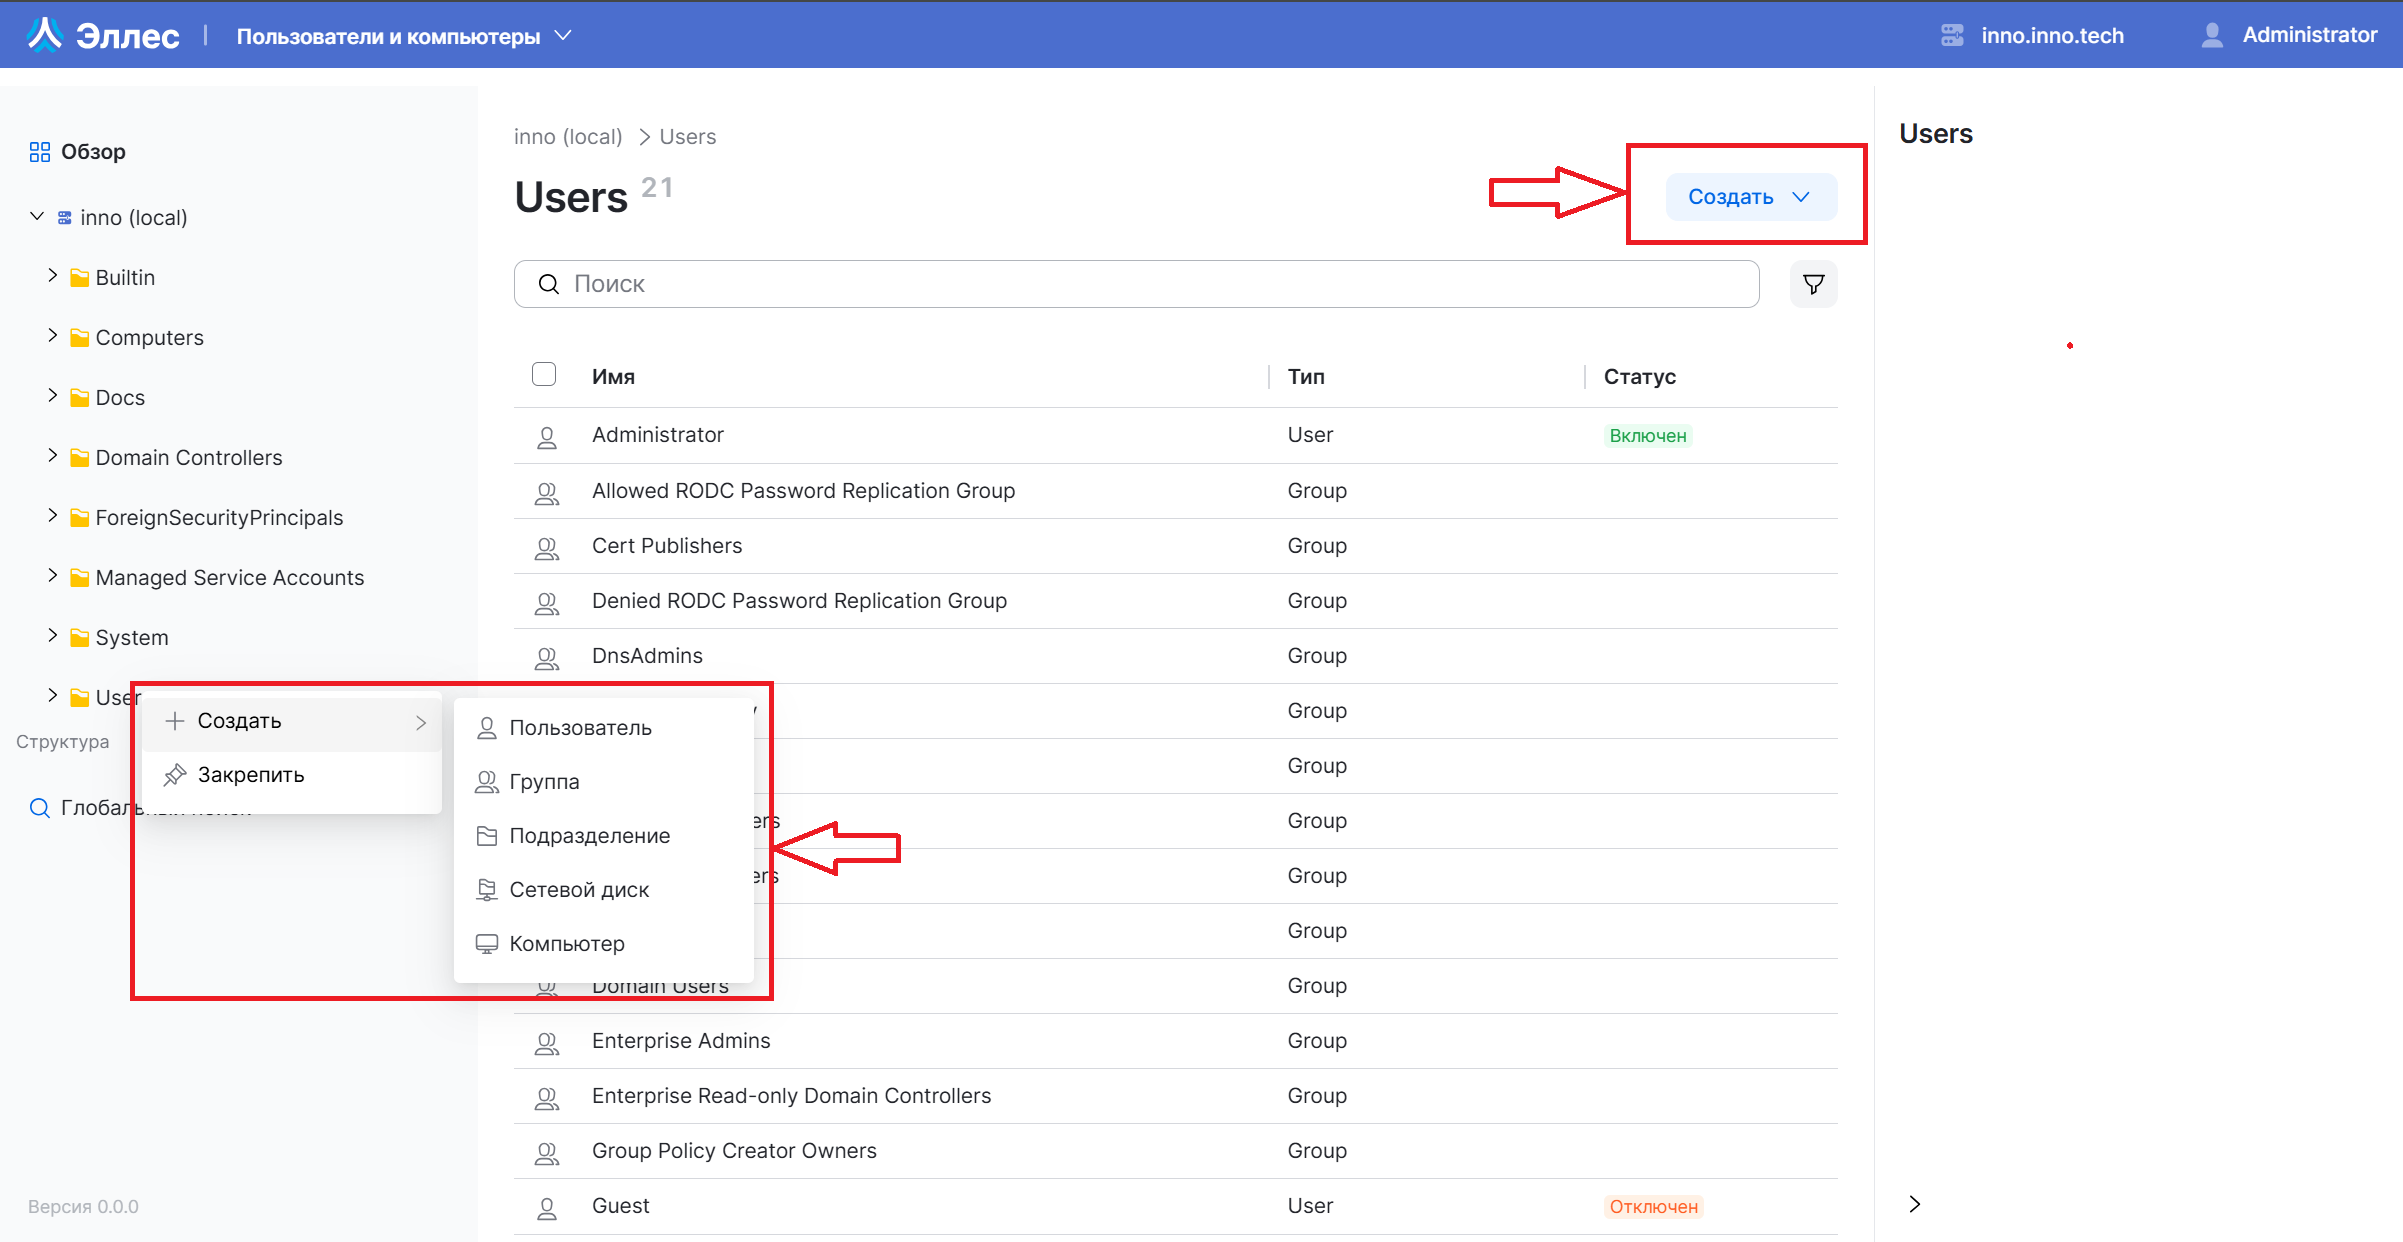Click the inno.inno.tech server icon

click(x=1952, y=35)
